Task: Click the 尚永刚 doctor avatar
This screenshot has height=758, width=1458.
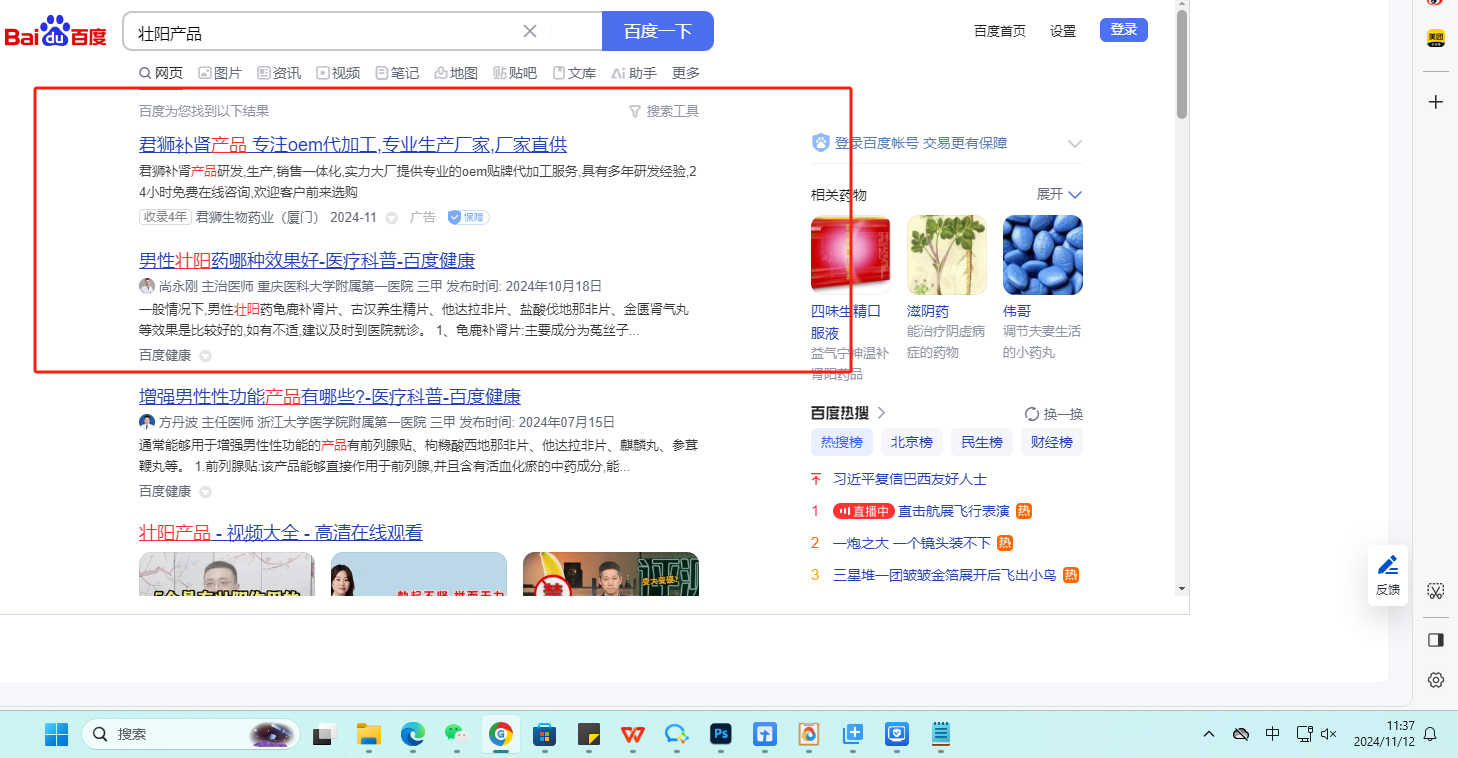Action: pos(147,286)
